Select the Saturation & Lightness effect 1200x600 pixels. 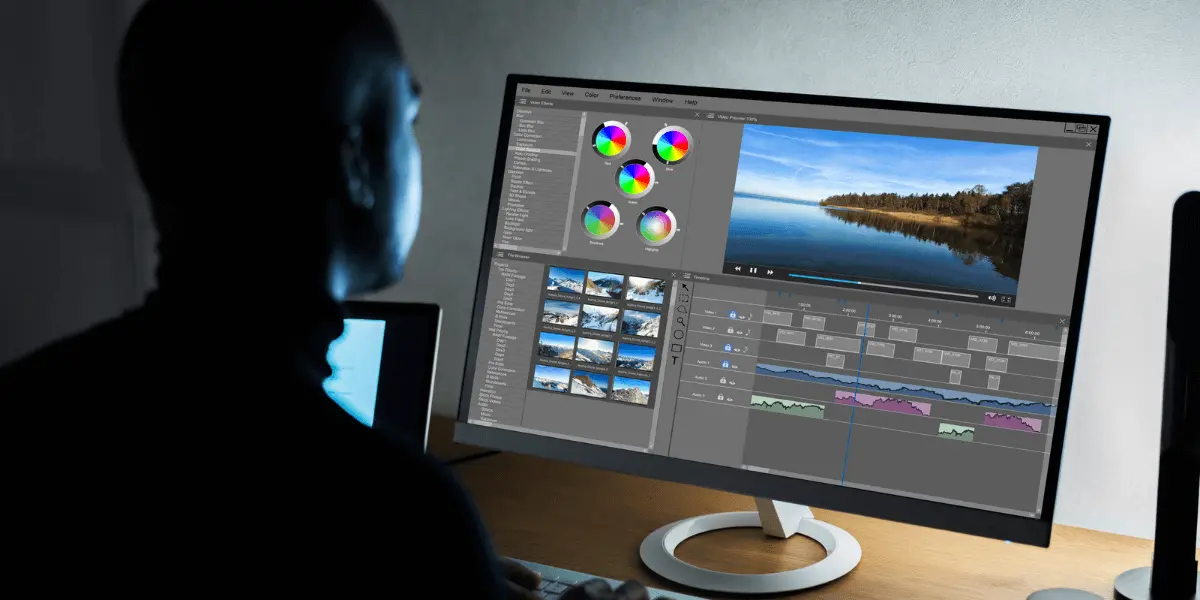tap(533, 169)
